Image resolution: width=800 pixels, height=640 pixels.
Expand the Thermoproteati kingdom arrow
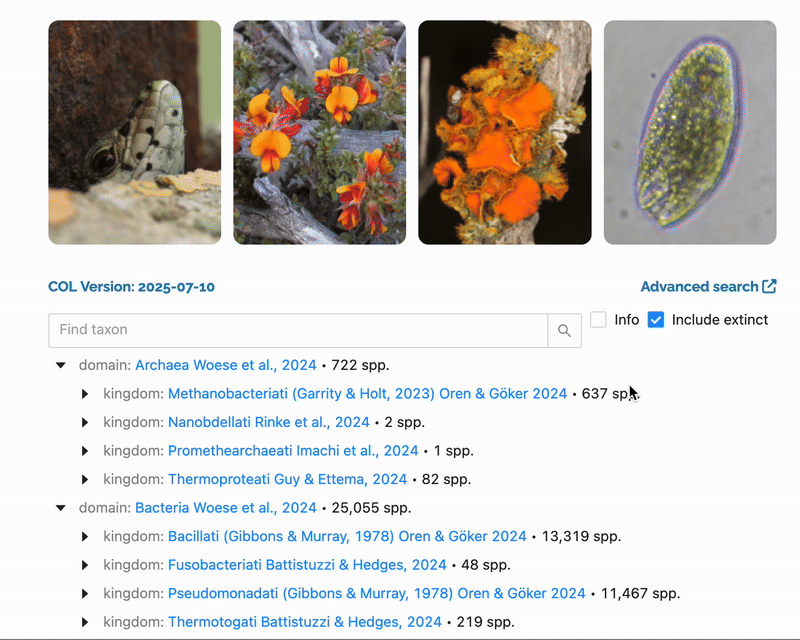coord(85,480)
